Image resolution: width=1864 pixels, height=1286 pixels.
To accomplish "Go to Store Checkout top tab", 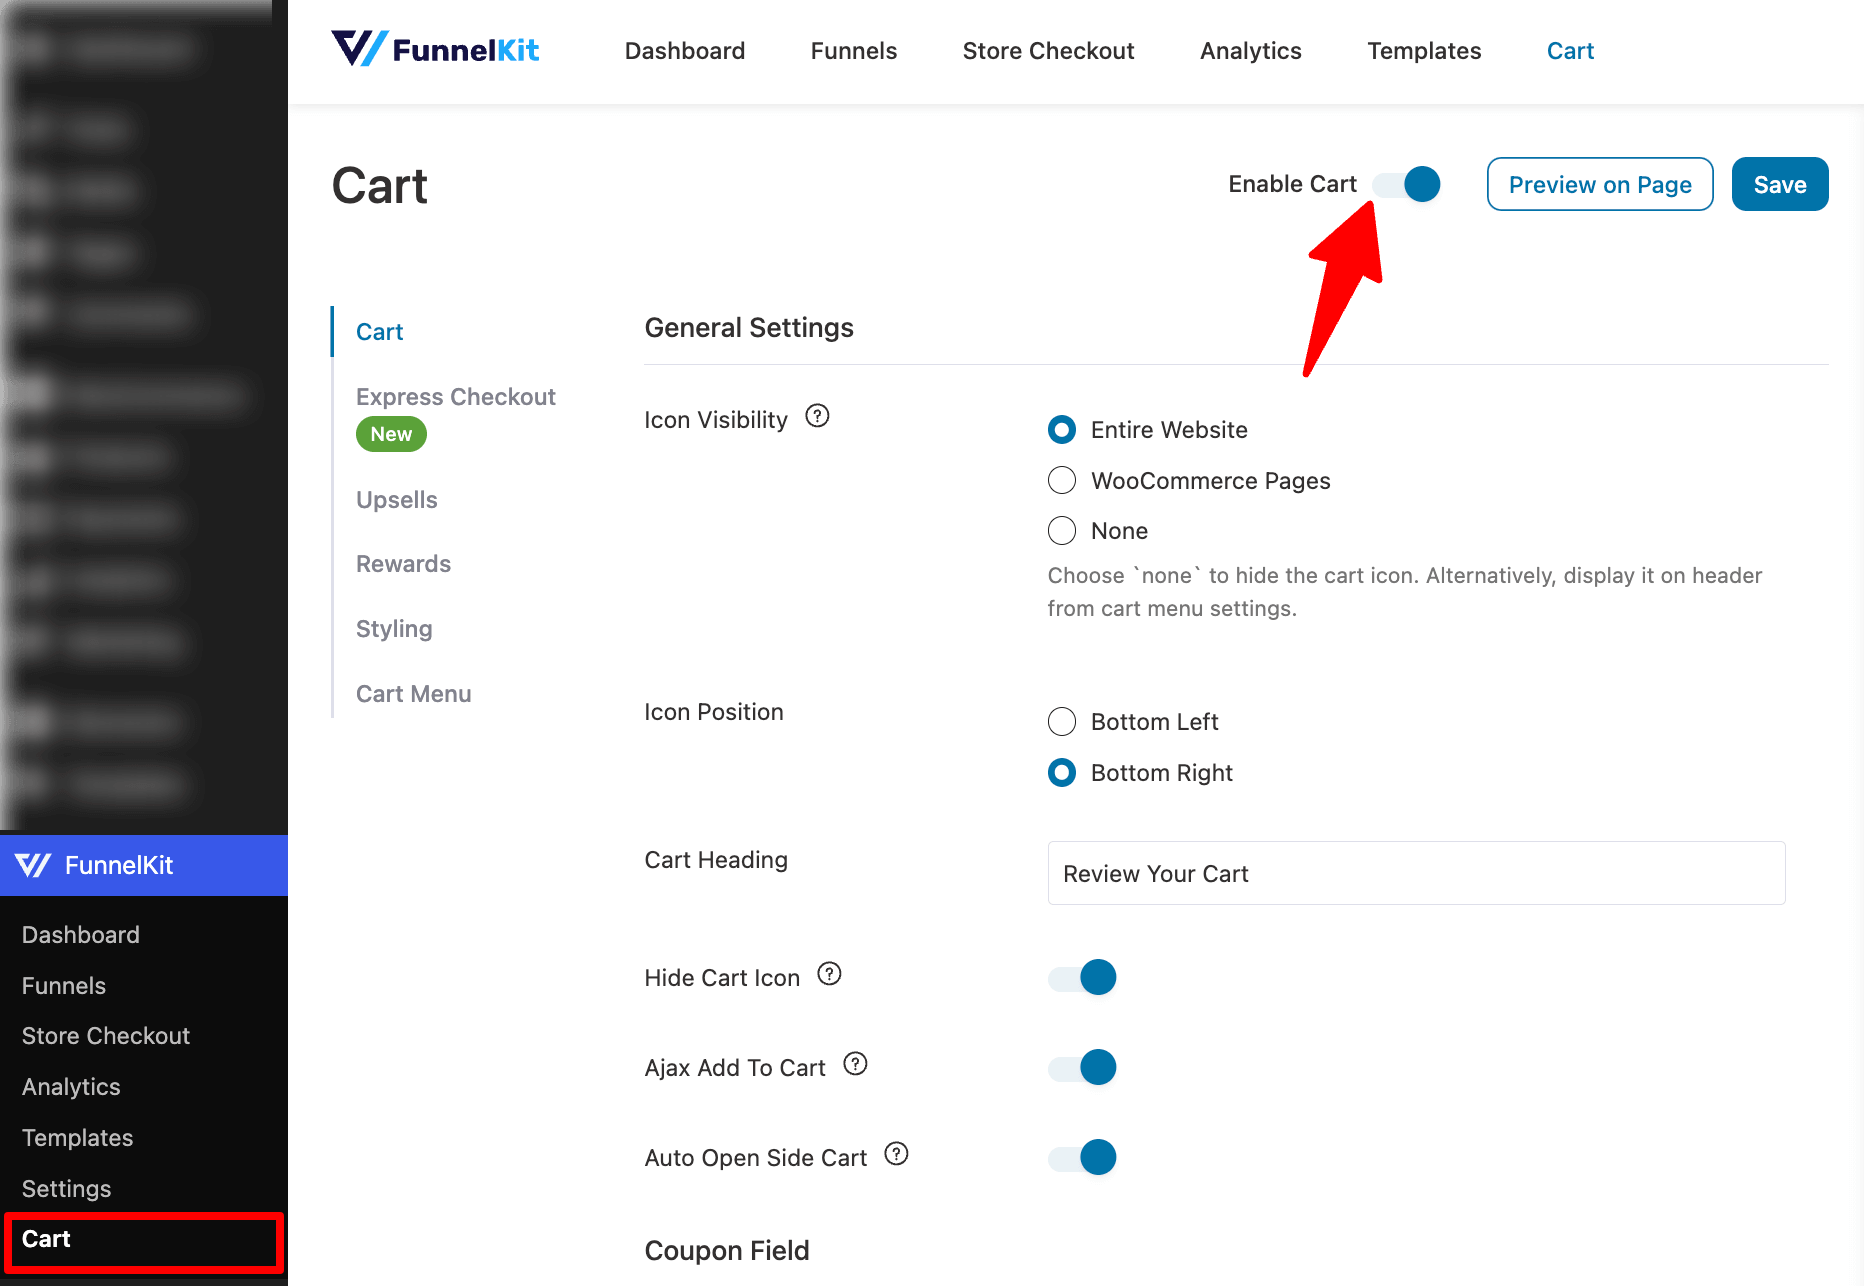I will coord(1048,51).
